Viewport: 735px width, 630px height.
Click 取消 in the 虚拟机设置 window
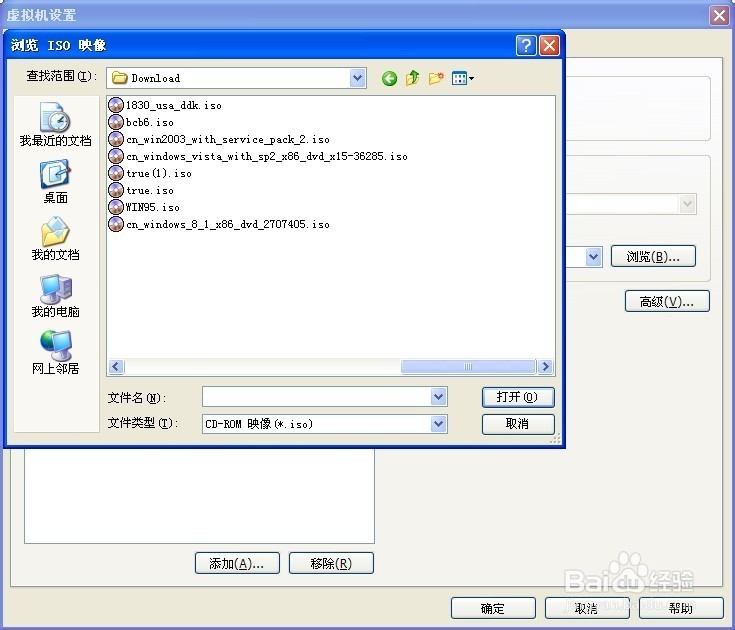tap(587, 608)
